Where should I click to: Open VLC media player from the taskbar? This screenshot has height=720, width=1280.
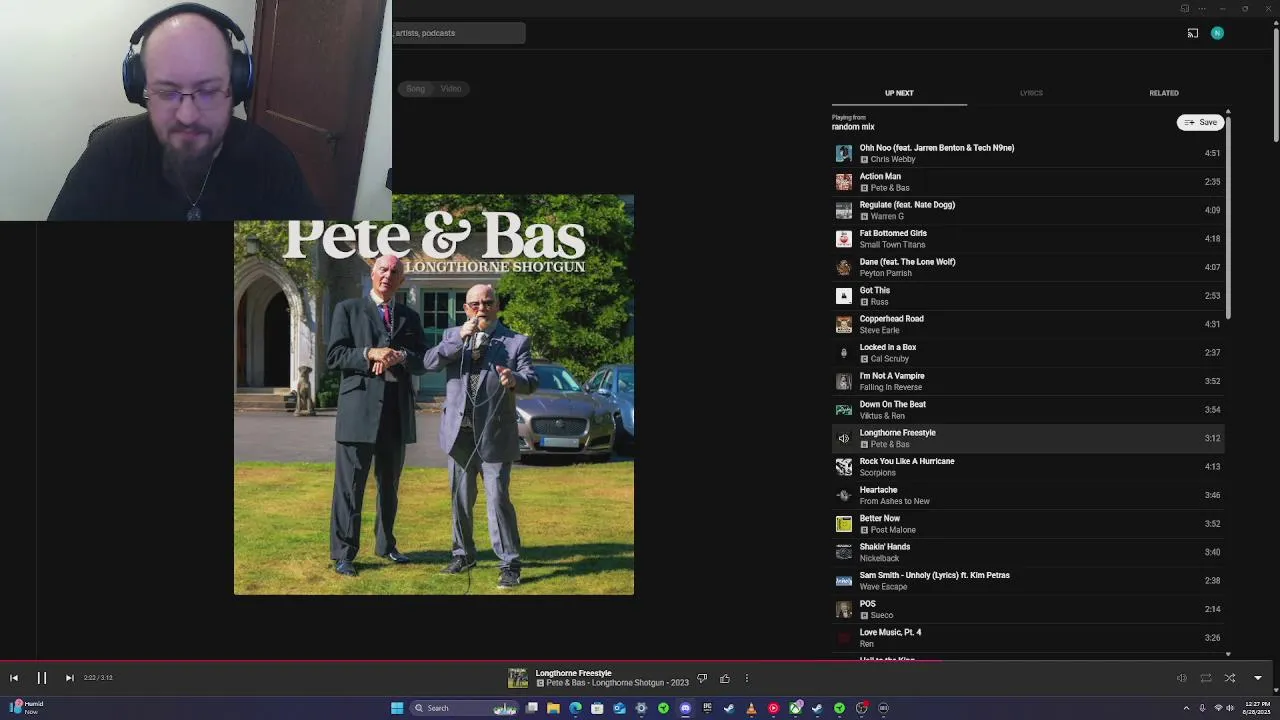click(751, 708)
